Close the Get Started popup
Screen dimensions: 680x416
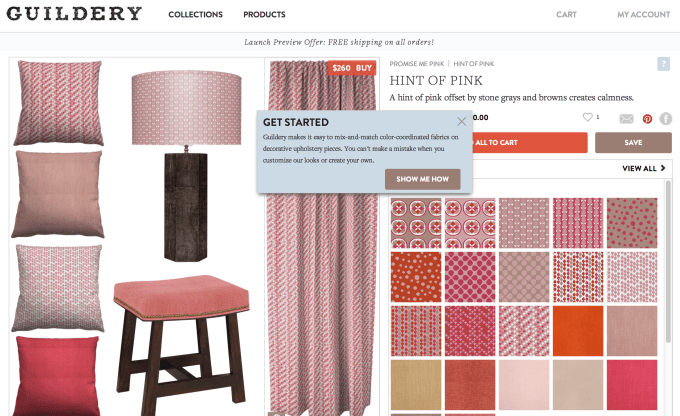(461, 121)
